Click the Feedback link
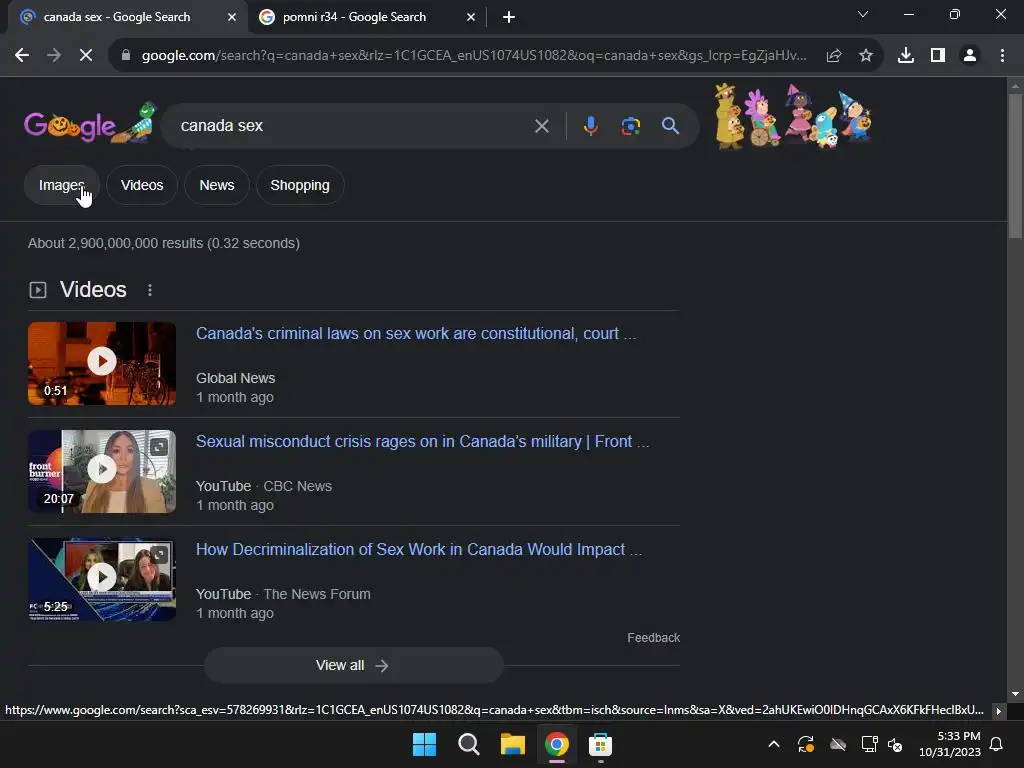The image size is (1024, 768). tap(653, 638)
